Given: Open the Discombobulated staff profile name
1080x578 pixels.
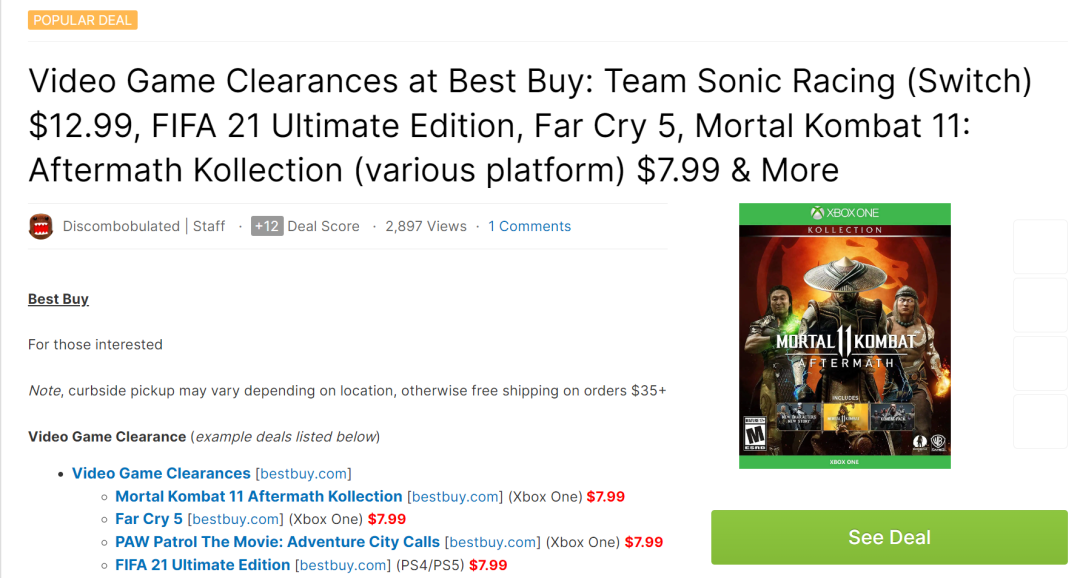Looking at the screenshot, I should click(121, 226).
